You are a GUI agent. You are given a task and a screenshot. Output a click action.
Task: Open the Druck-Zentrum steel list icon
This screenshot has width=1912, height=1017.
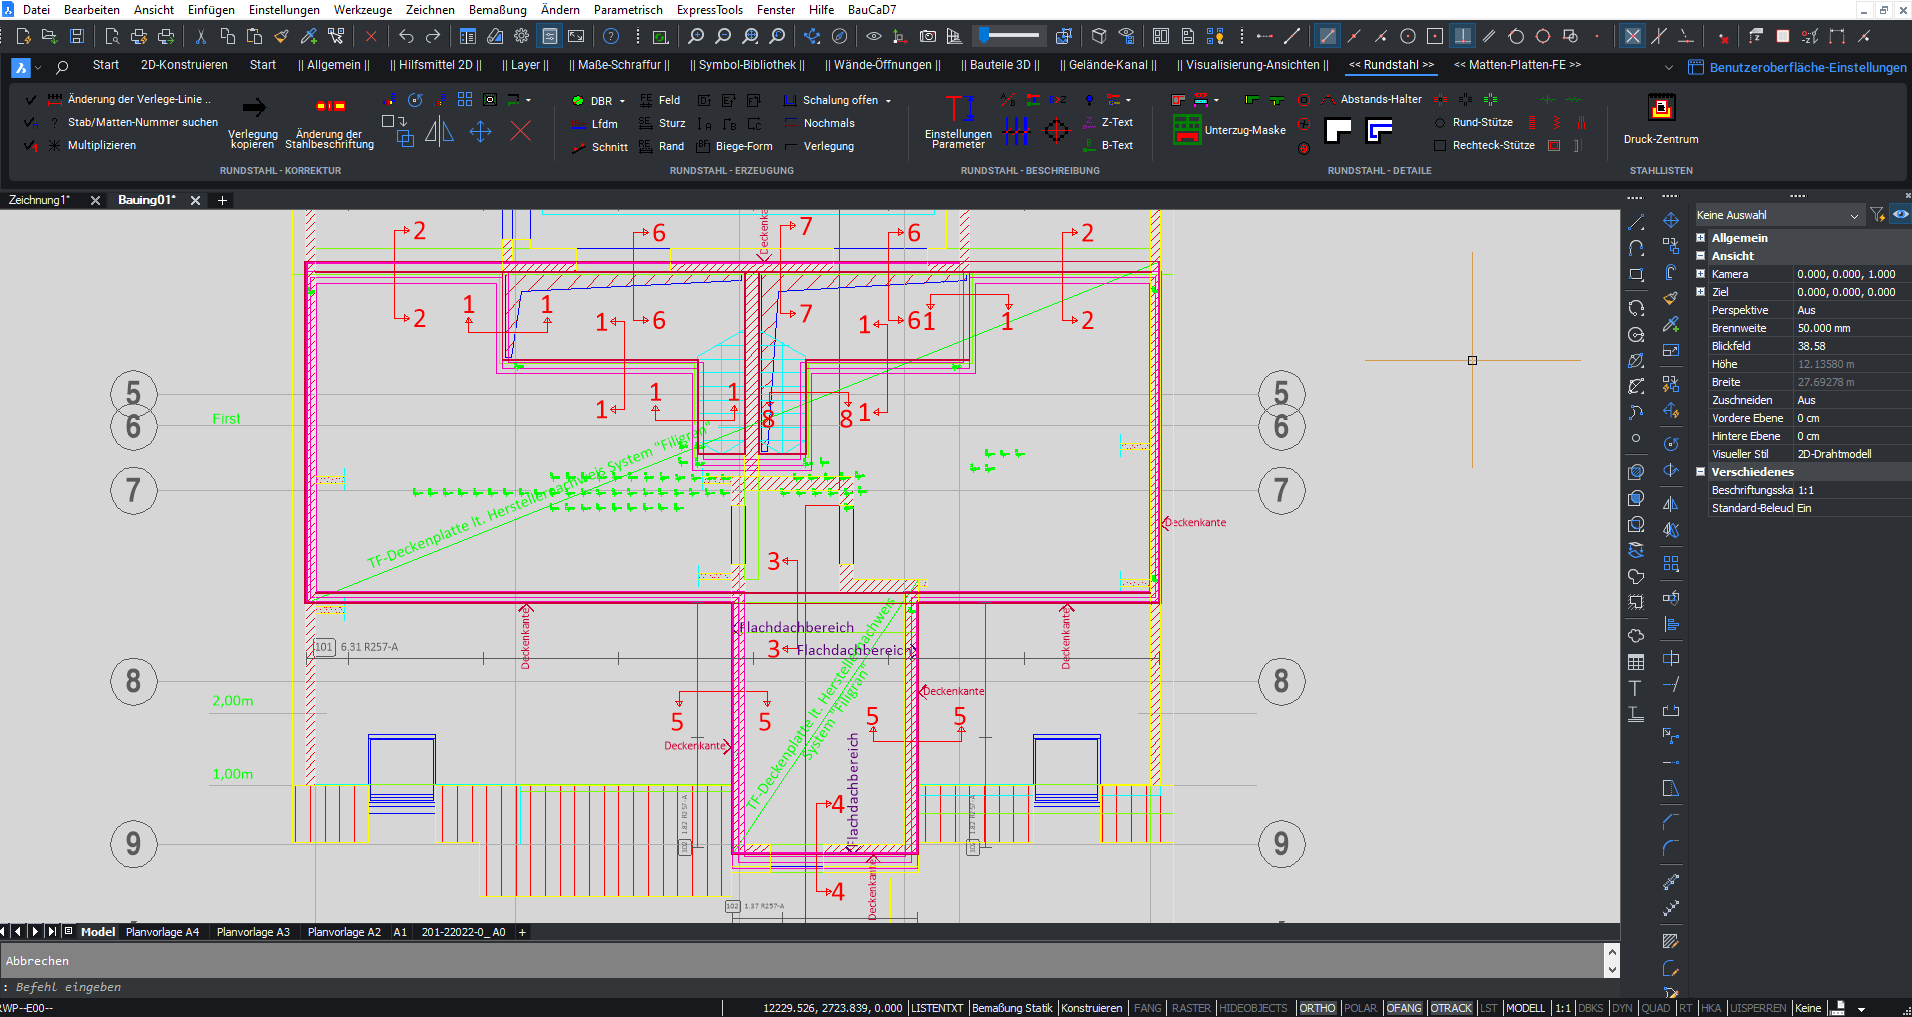pyautogui.click(x=1660, y=108)
